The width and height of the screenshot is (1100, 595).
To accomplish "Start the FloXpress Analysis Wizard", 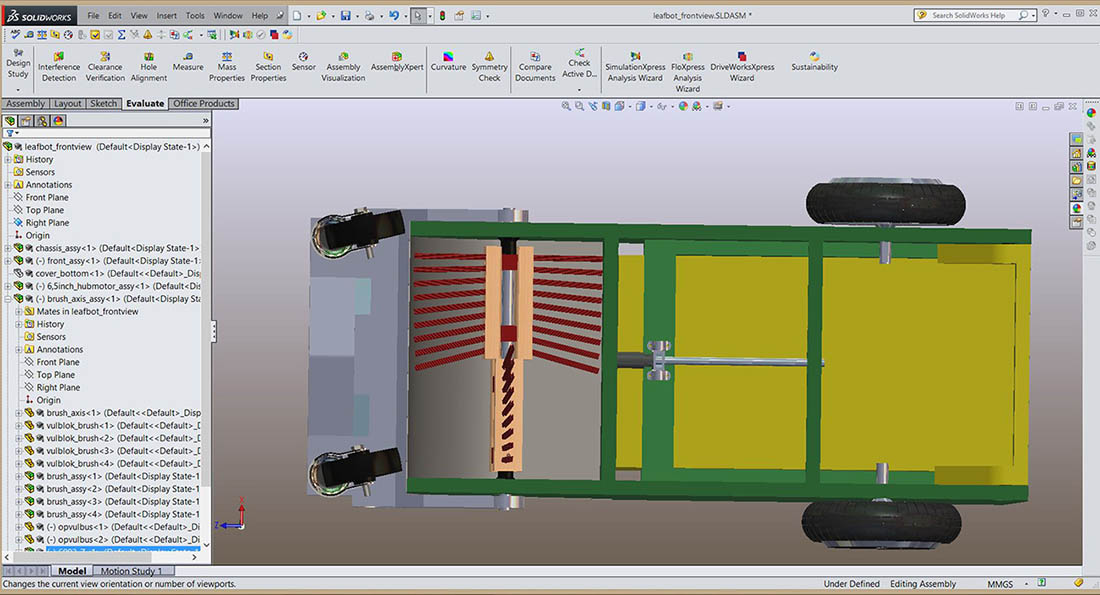I will [688, 72].
